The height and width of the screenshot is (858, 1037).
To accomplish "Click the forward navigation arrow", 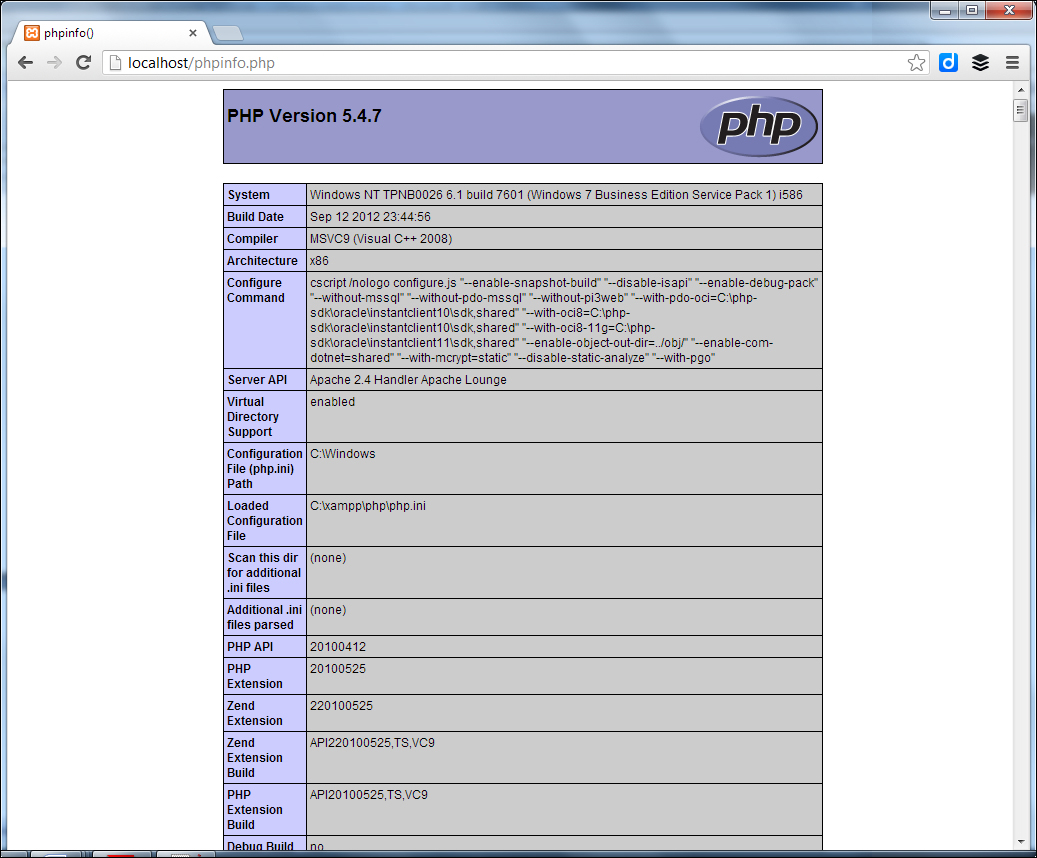I will click(x=54, y=63).
